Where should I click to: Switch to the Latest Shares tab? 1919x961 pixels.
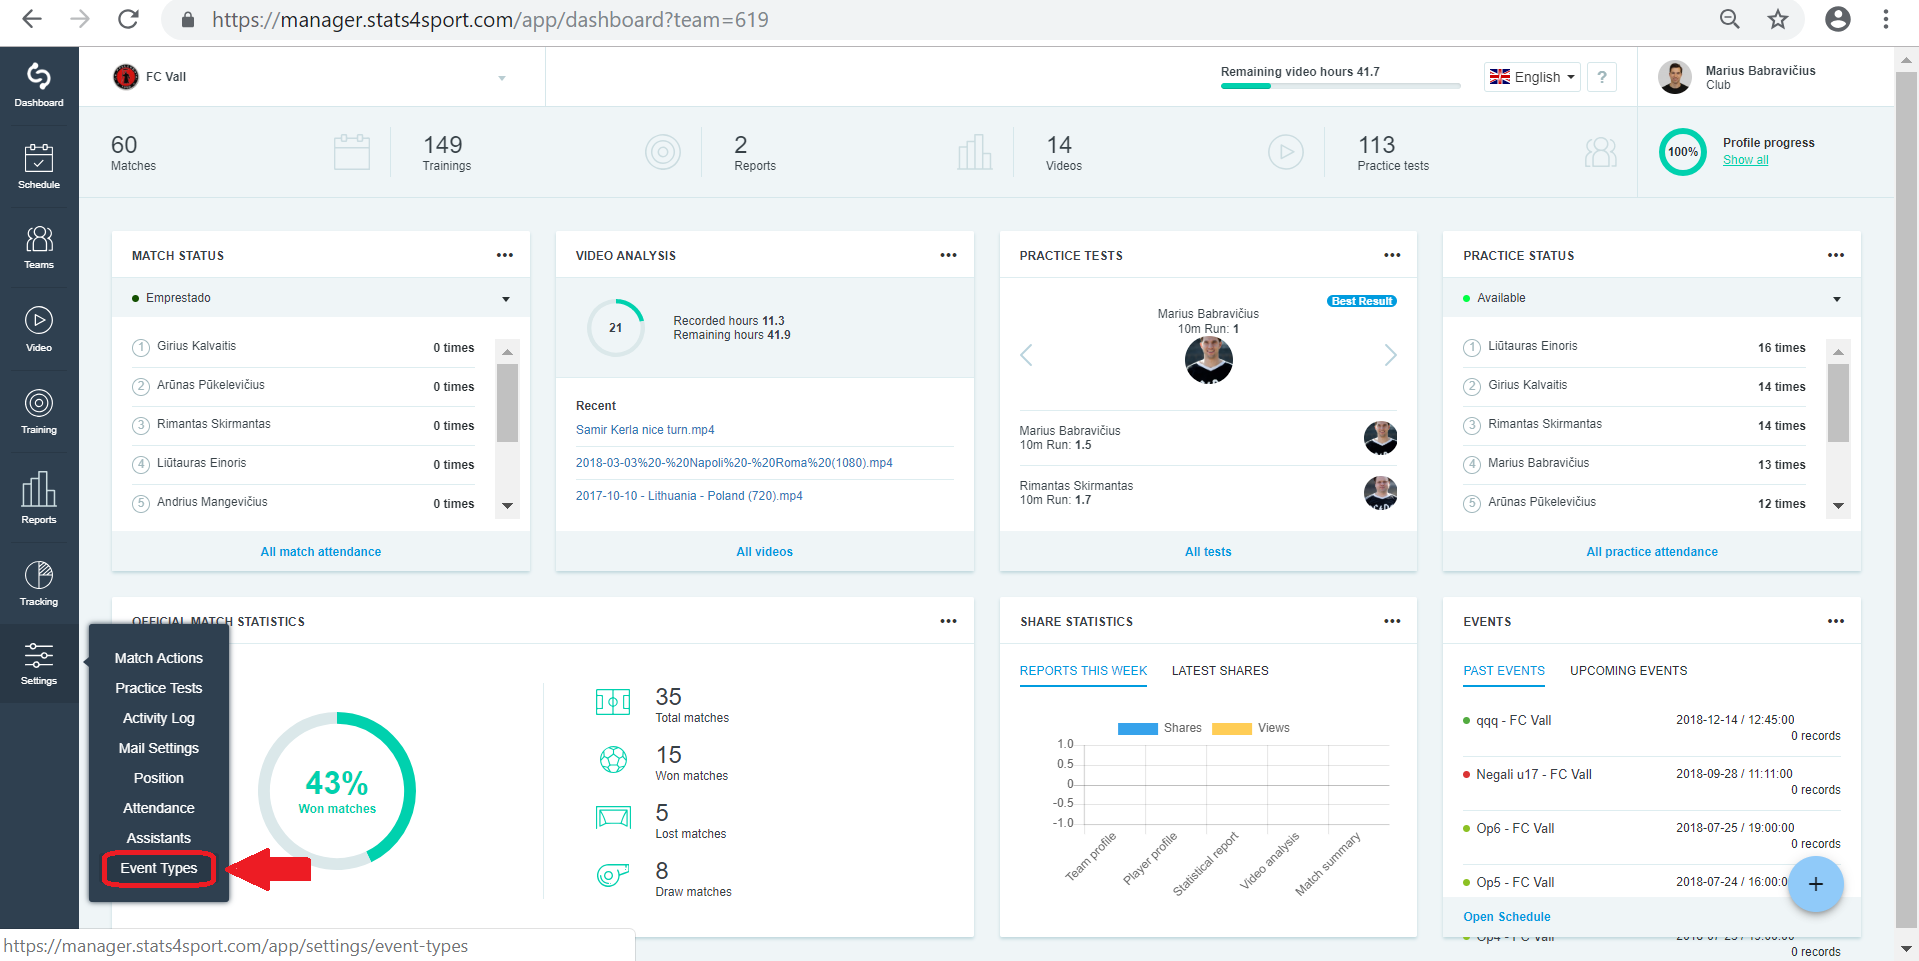pyautogui.click(x=1220, y=671)
